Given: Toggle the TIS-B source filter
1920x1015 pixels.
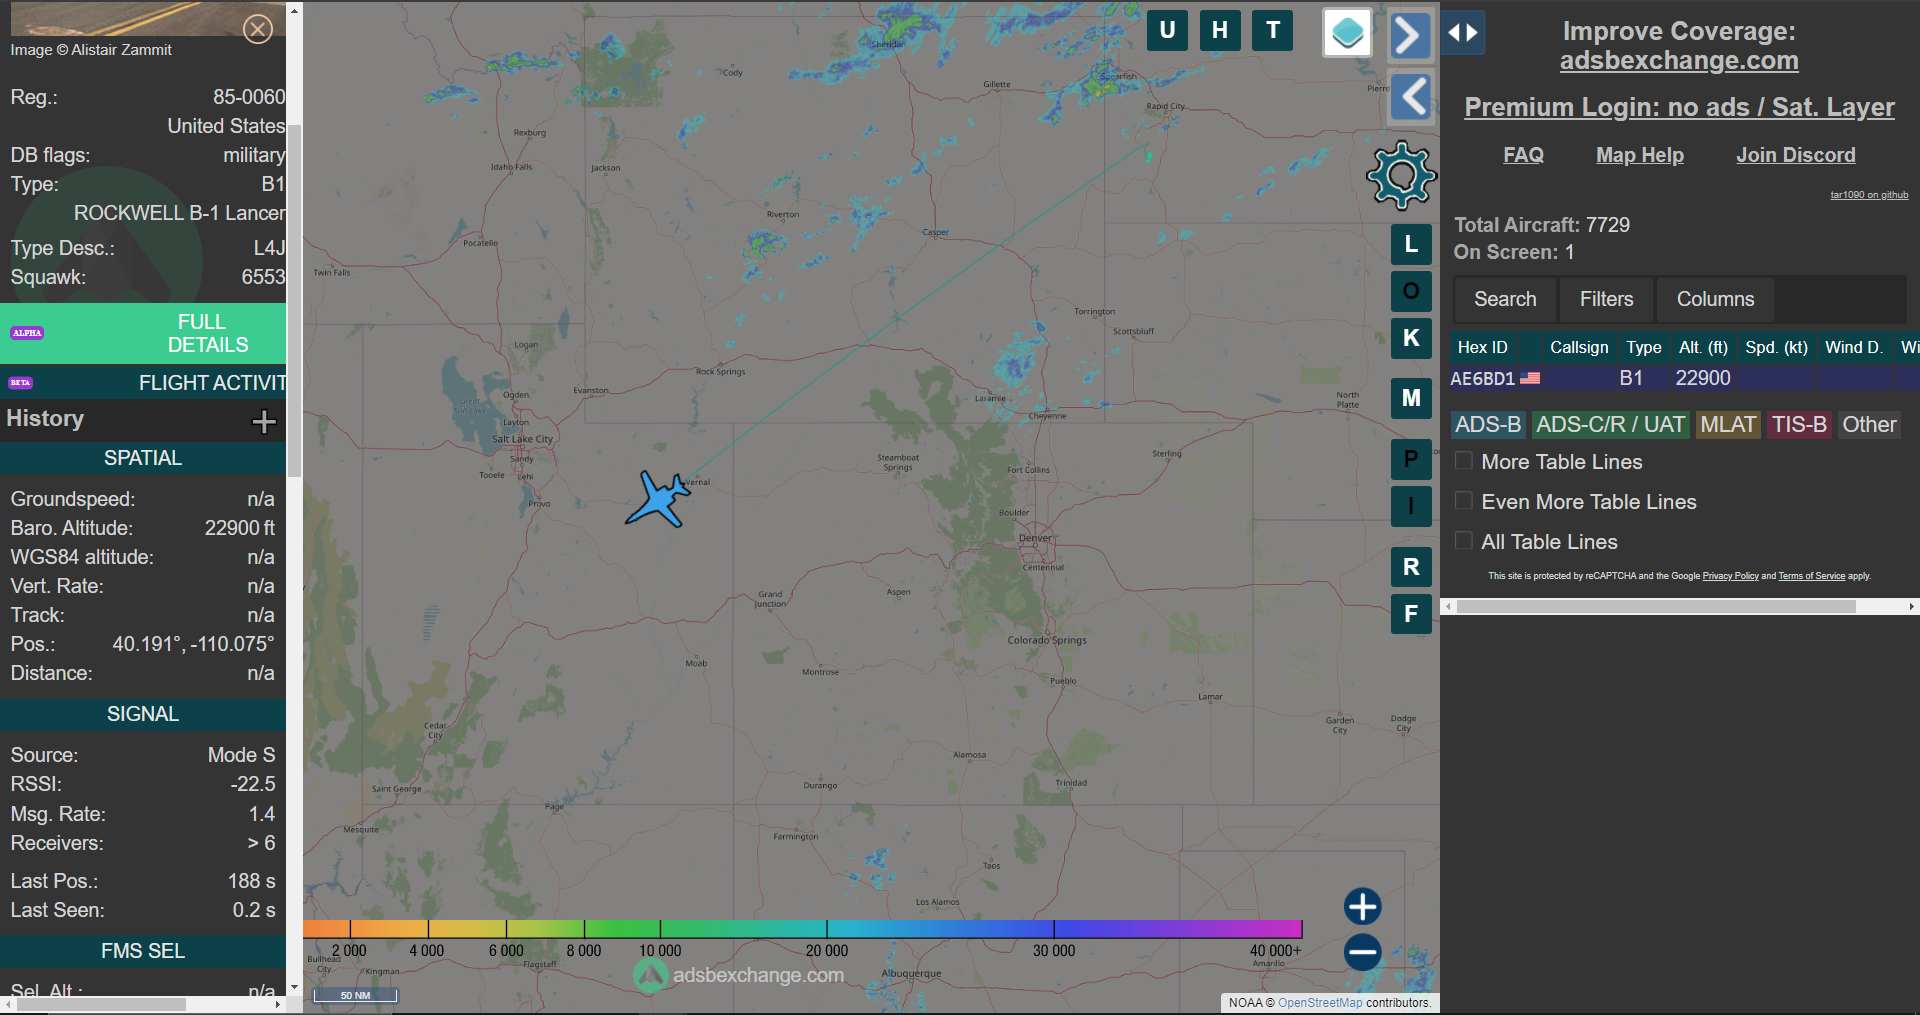Looking at the screenshot, I should coord(1799,425).
